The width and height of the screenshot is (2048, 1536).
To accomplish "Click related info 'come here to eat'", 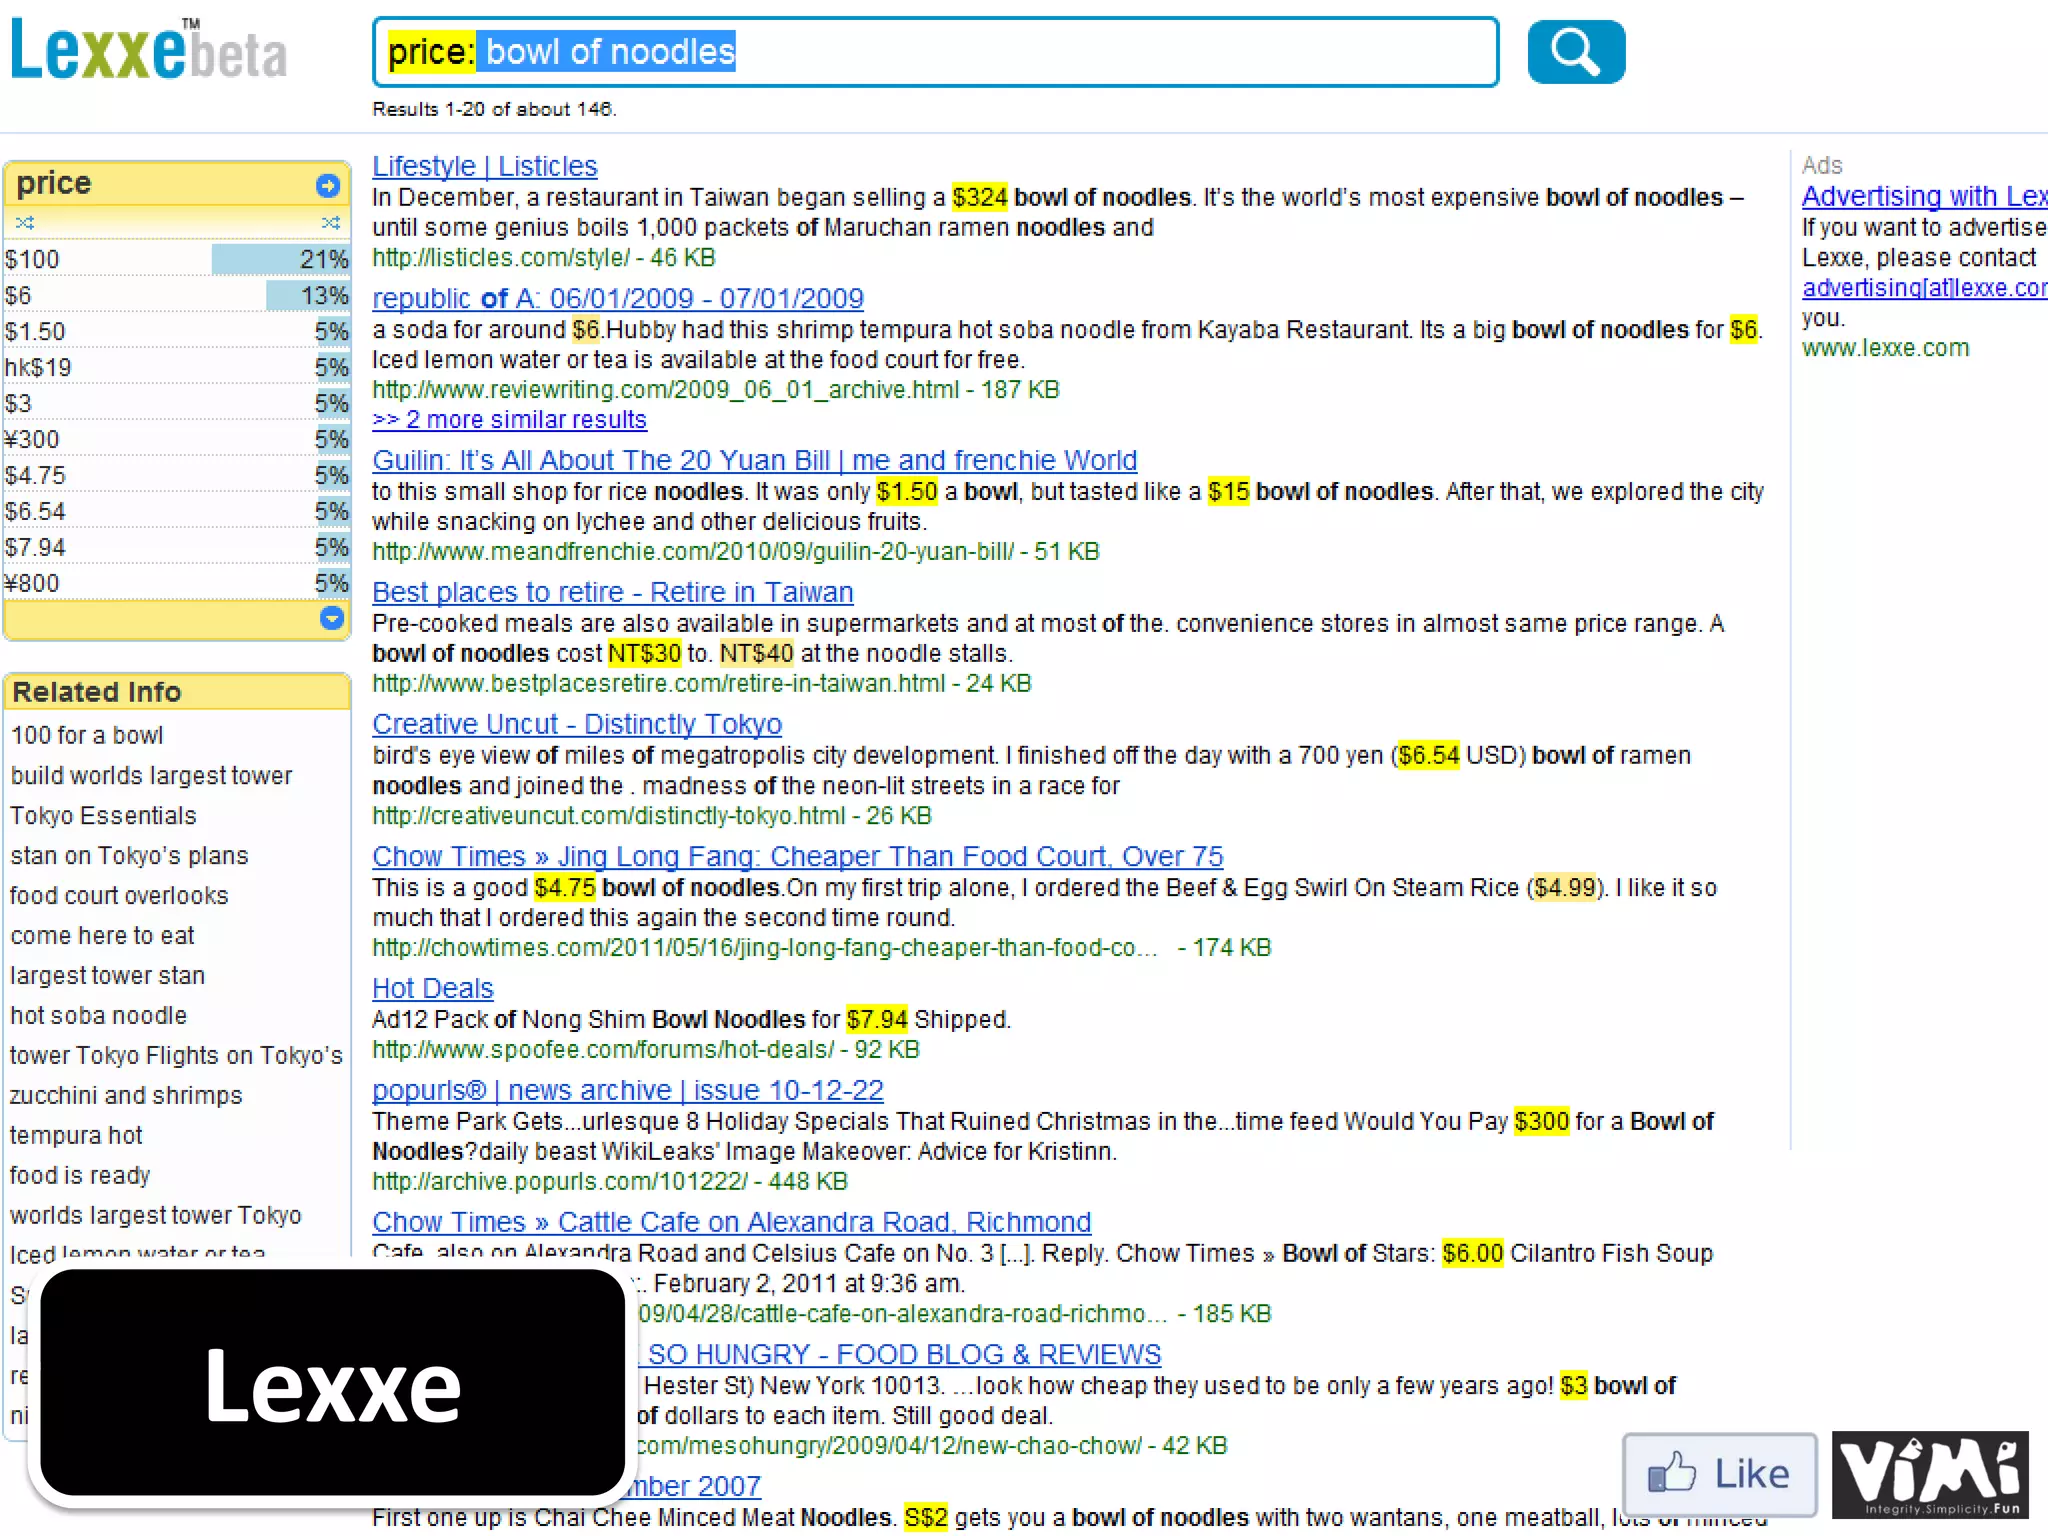I will click(x=102, y=935).
